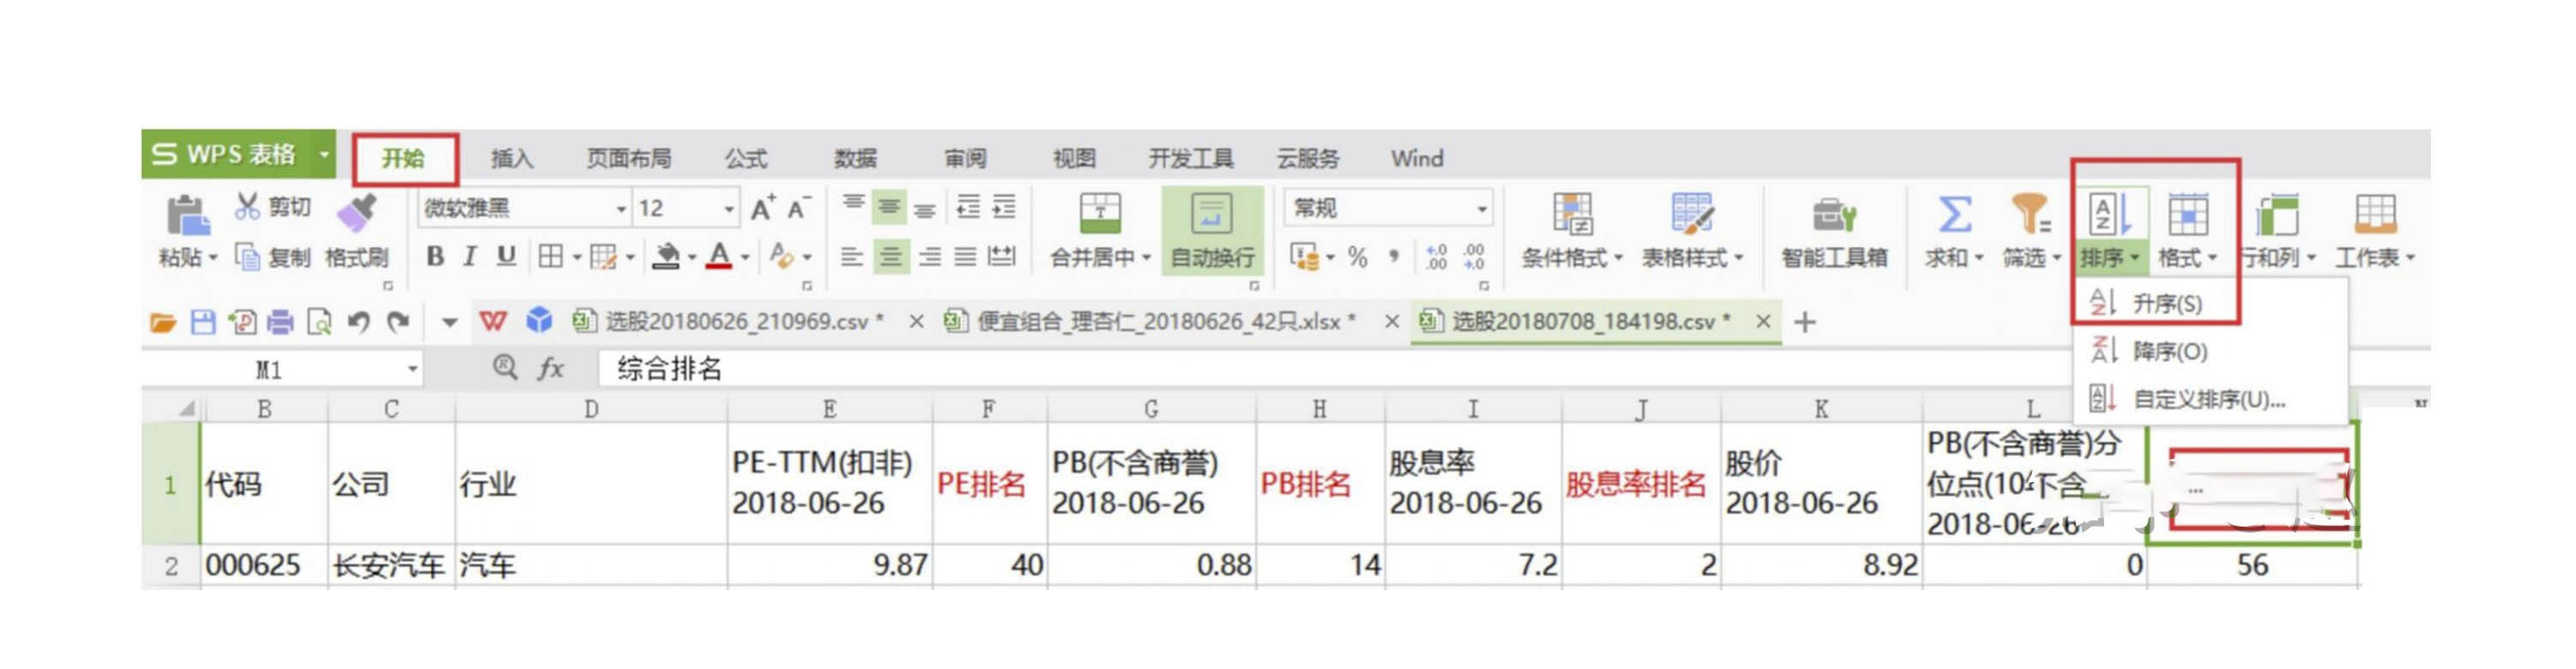2576x669 pixels.
Task: Click the font color red A swatch
Action: [719, 257]
